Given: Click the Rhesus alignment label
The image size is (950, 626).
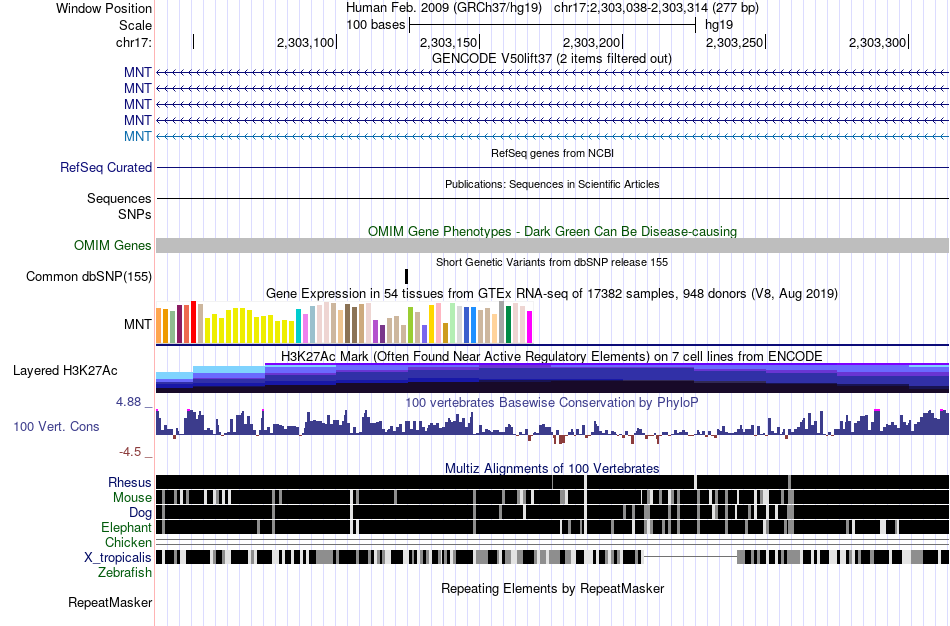Looking at the screenshot, I should [x=130, y=482].
